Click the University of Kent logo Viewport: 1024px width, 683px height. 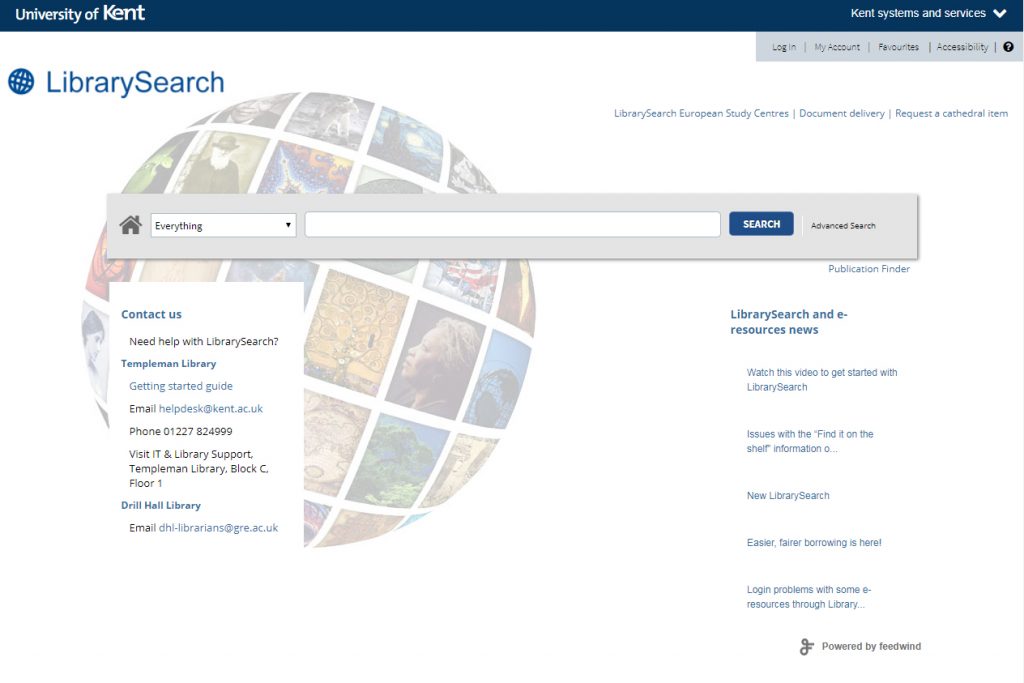click(80, 14)
